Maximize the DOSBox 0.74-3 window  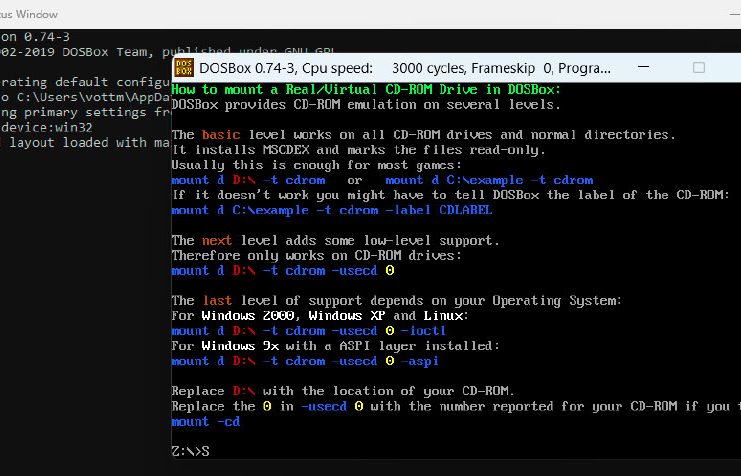[699, 67]
